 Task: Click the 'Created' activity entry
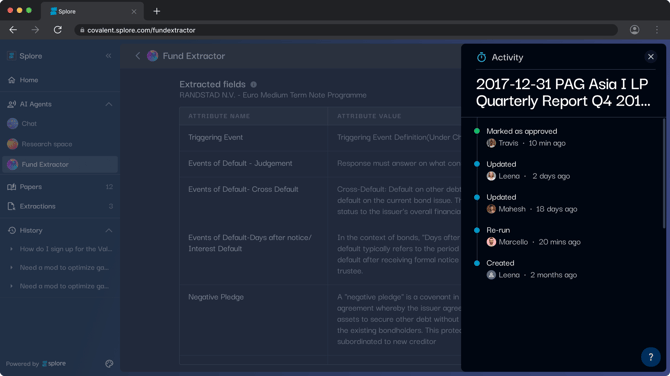(x=500, y=263)
